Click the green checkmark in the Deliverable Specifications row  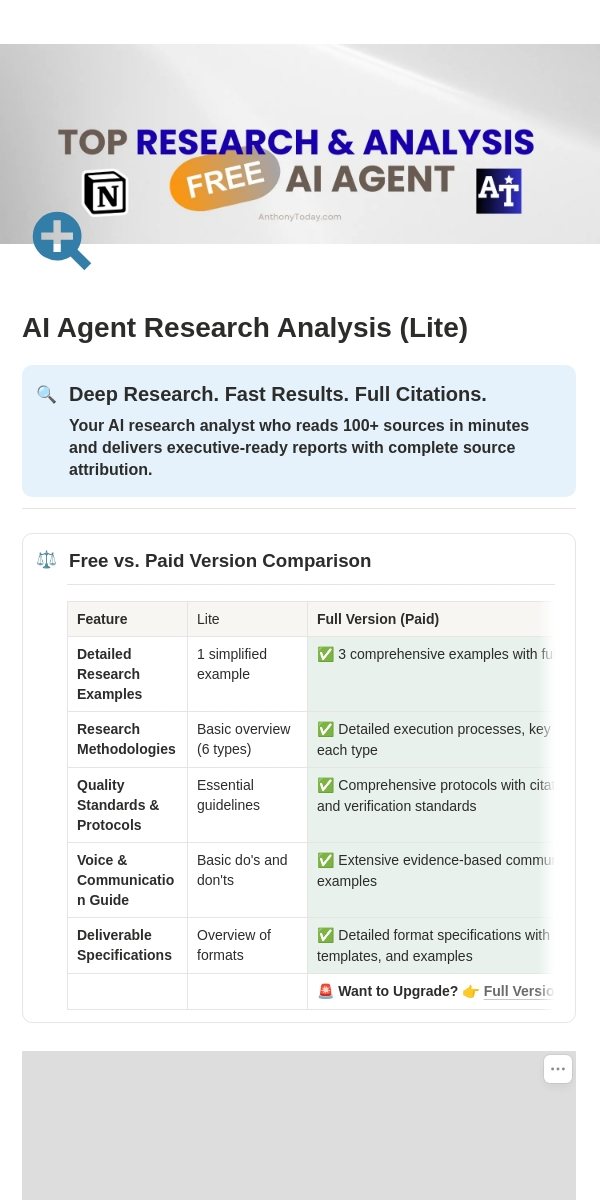326,935
